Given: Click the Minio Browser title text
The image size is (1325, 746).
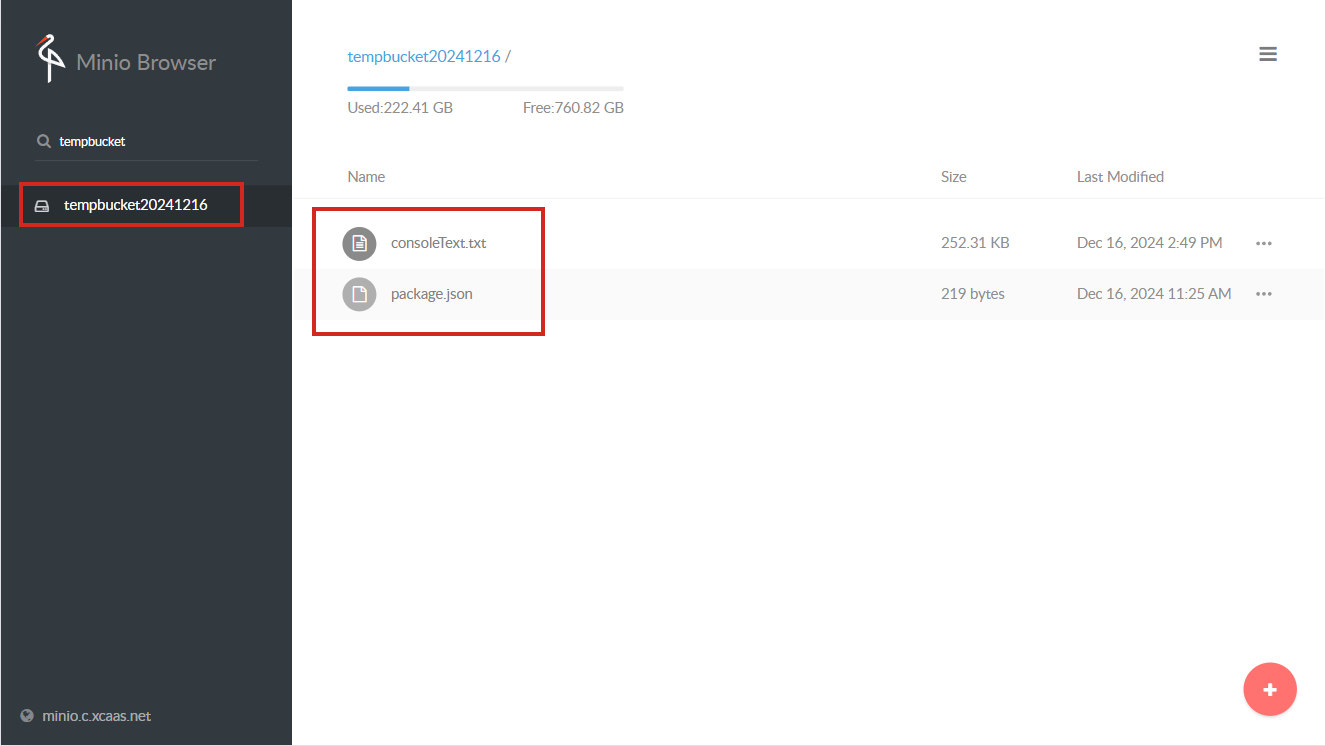Looking at the screenshot, I should (146, 62).
